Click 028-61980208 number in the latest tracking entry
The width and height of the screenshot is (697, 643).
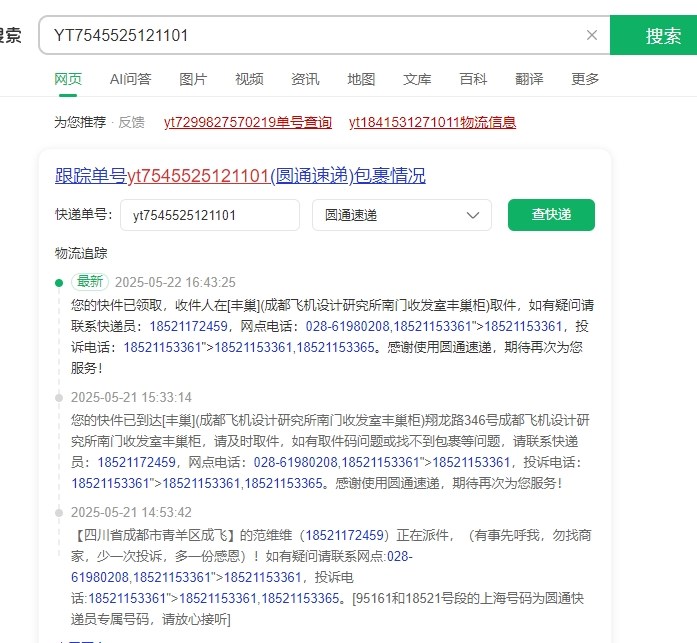[348, 326]
